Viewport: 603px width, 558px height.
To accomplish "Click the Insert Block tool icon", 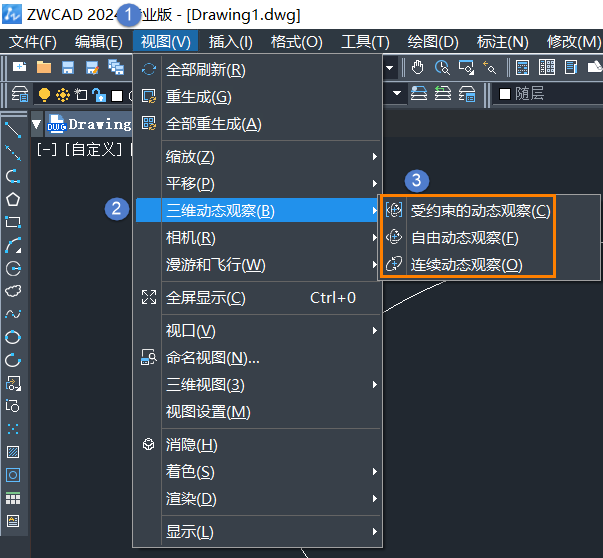I will [13, 383].
